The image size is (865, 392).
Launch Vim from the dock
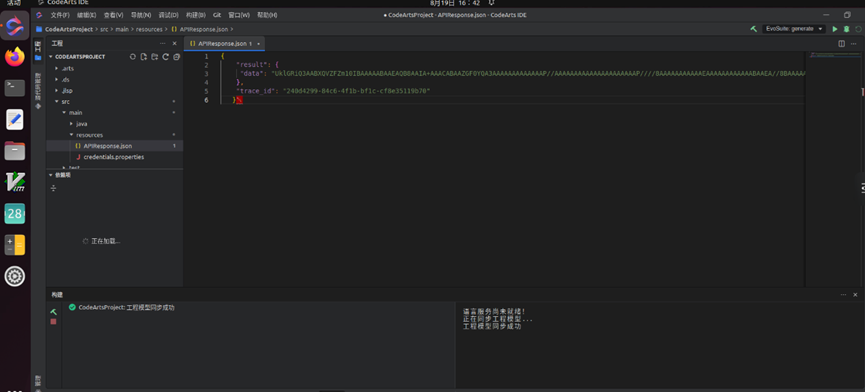point(15,182)
